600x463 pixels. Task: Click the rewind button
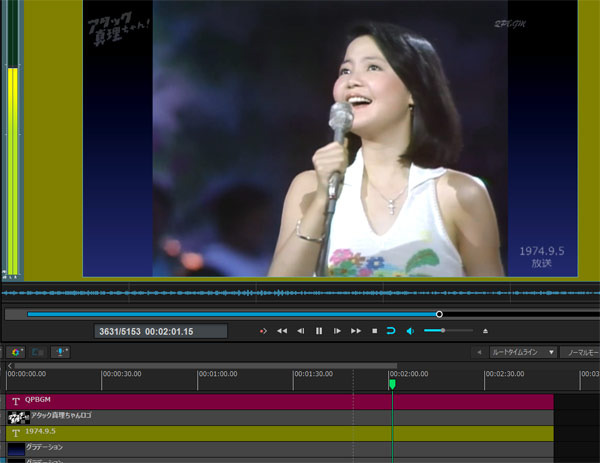[x=282, y=331]
